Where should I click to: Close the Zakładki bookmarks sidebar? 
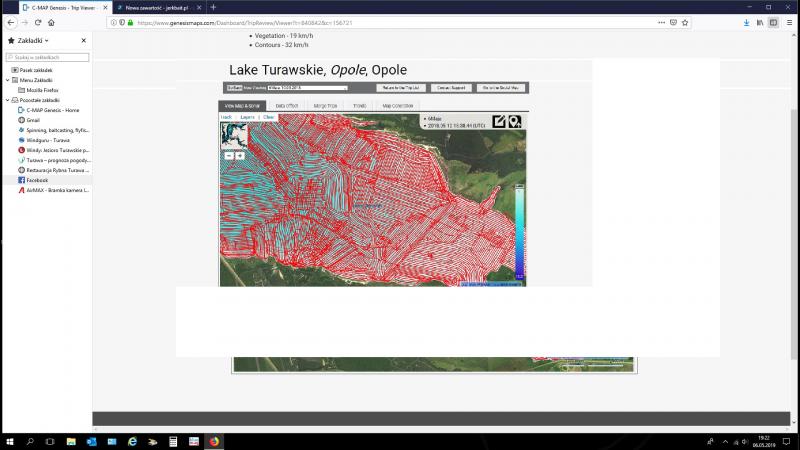pos(83,41)
